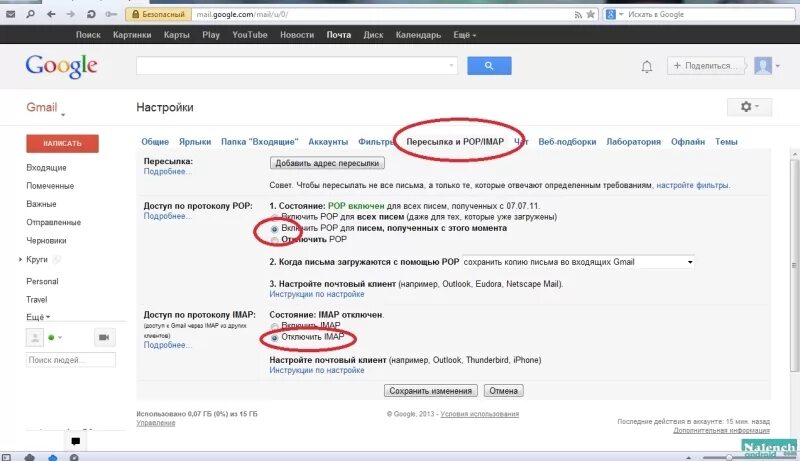
Task: Click the blue Google search button
Action: [489, 66]
